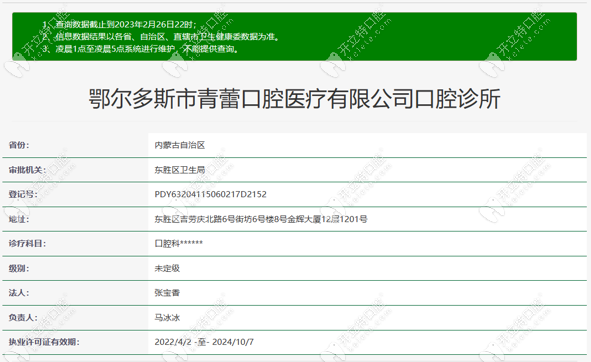Click the notice line about 卫生健康委数据为准
This screenshot has height=362, width=591.
[161, 37]
